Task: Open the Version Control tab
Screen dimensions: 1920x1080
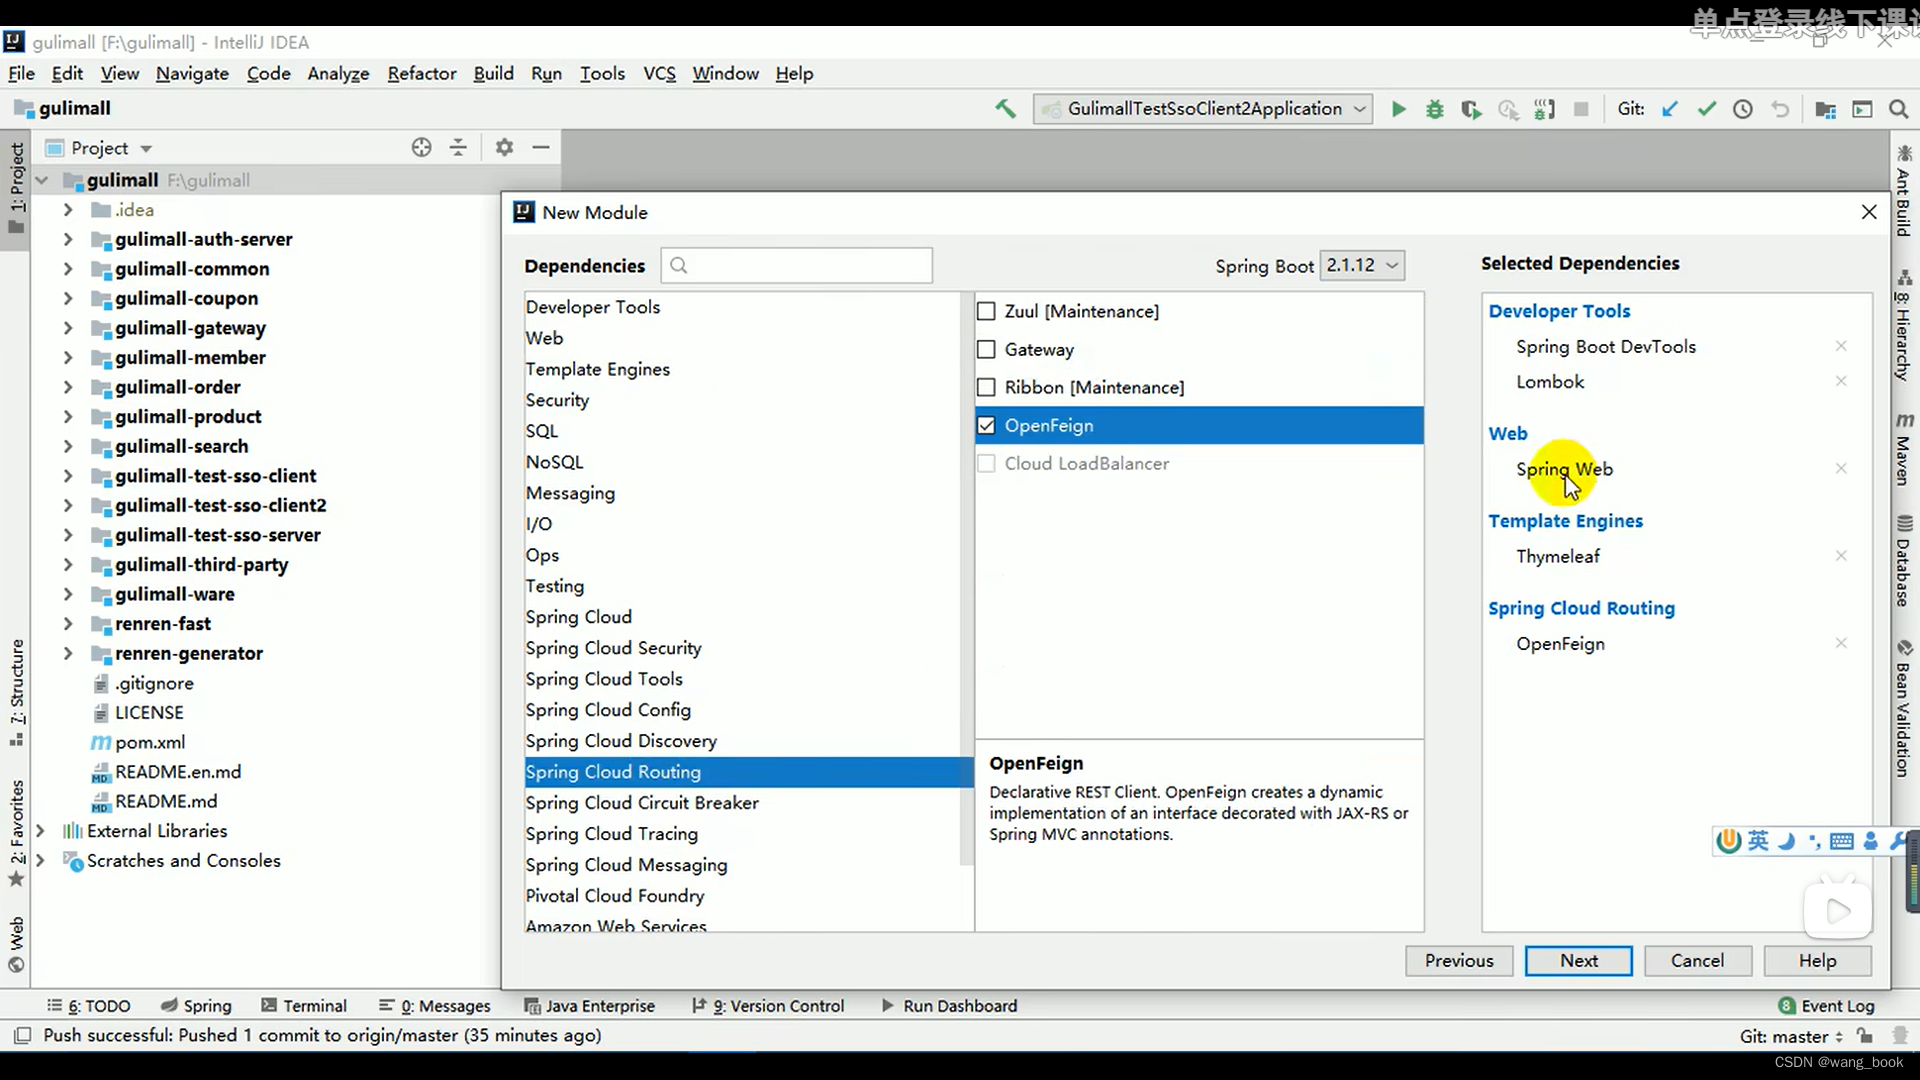Action: tap(768, 1006)
